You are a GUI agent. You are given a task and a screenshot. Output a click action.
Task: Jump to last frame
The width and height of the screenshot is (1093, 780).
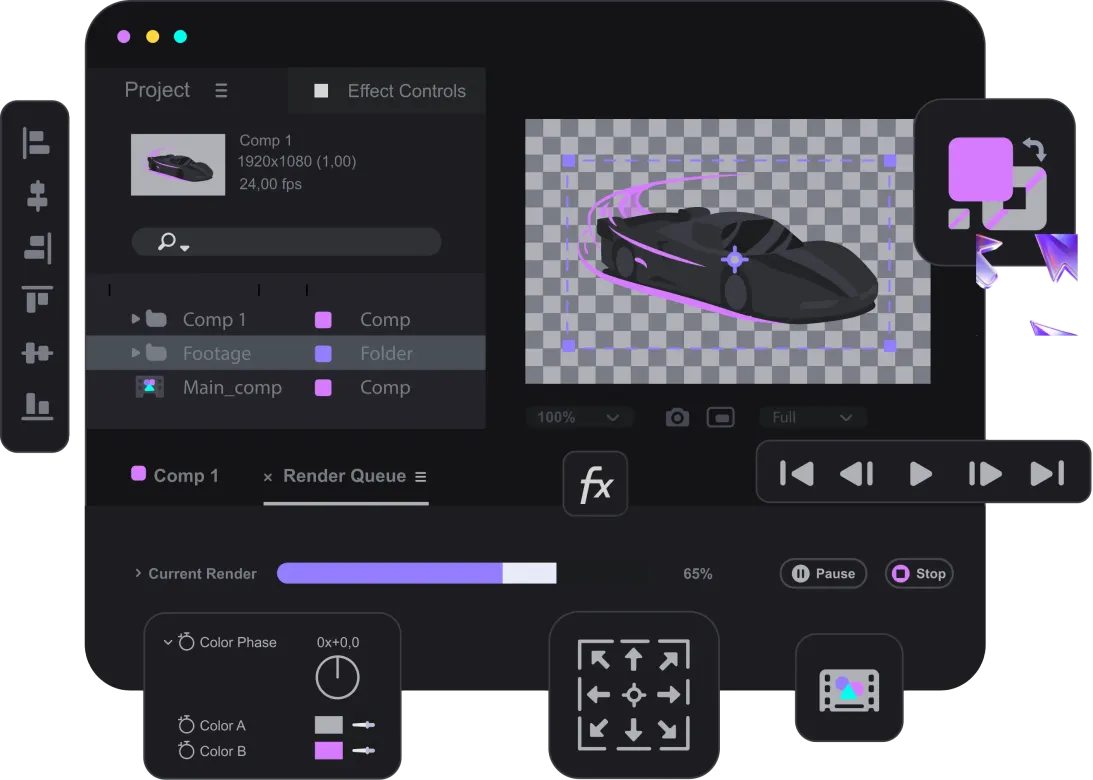point(1047,473)
